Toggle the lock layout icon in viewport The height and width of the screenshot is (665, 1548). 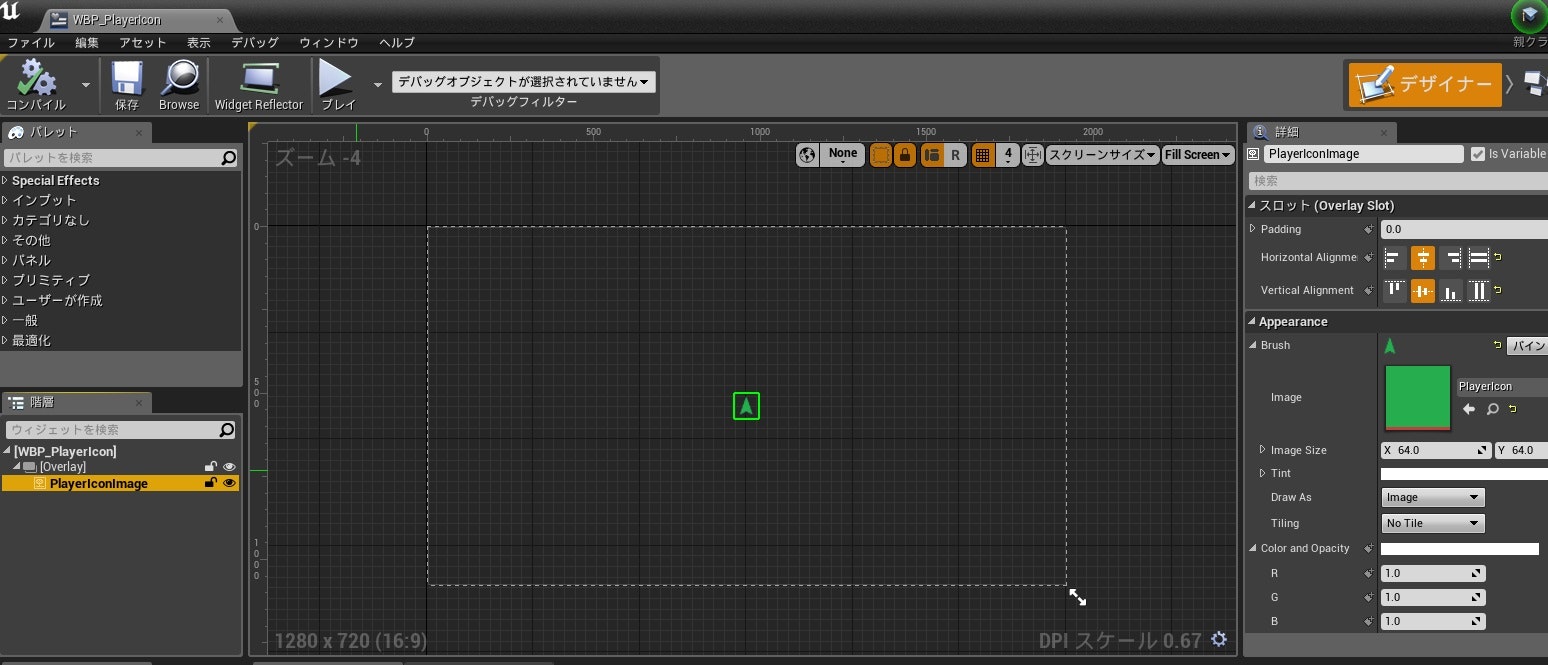905,155
